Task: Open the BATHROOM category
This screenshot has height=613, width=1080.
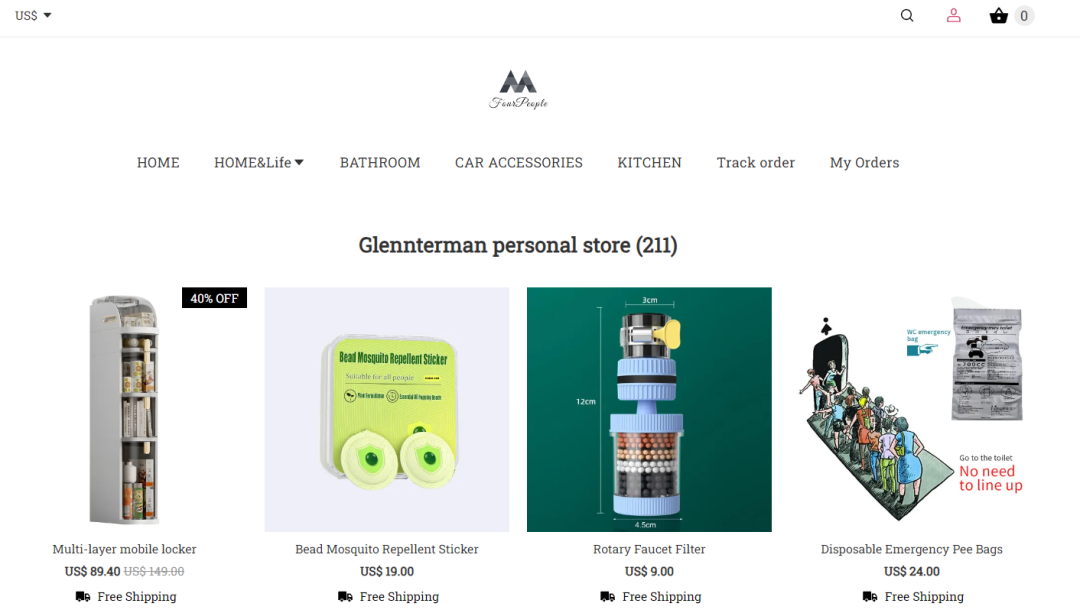Action: point(380,163)
